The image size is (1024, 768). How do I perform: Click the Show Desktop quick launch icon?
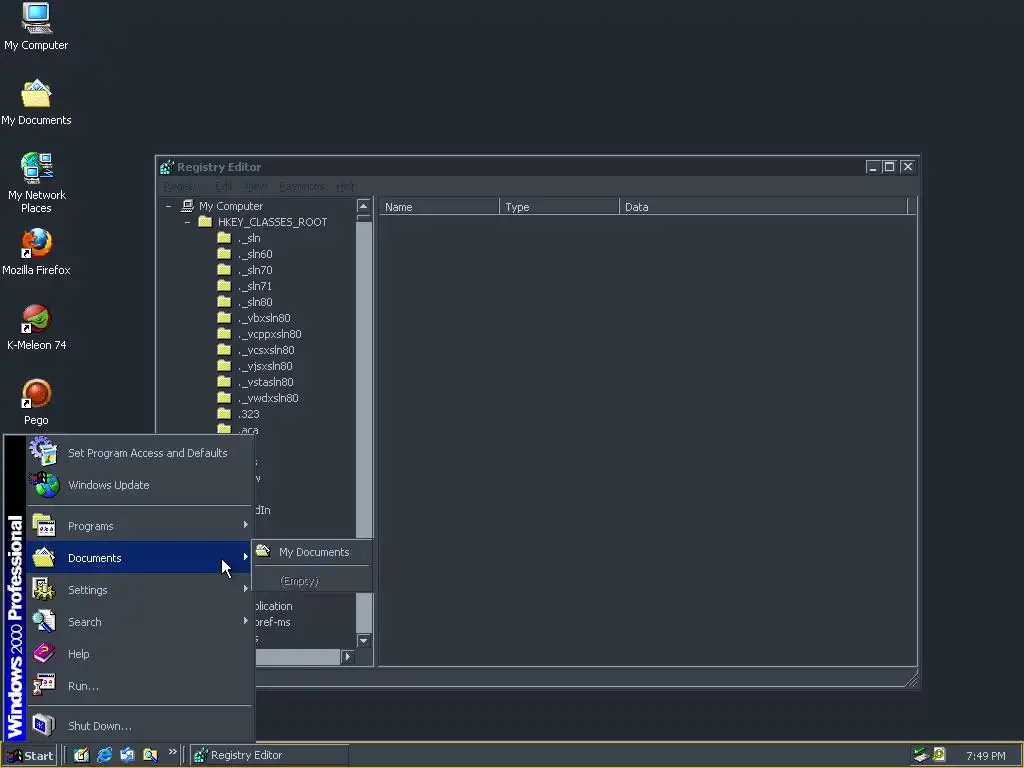(x=81, y=755)
